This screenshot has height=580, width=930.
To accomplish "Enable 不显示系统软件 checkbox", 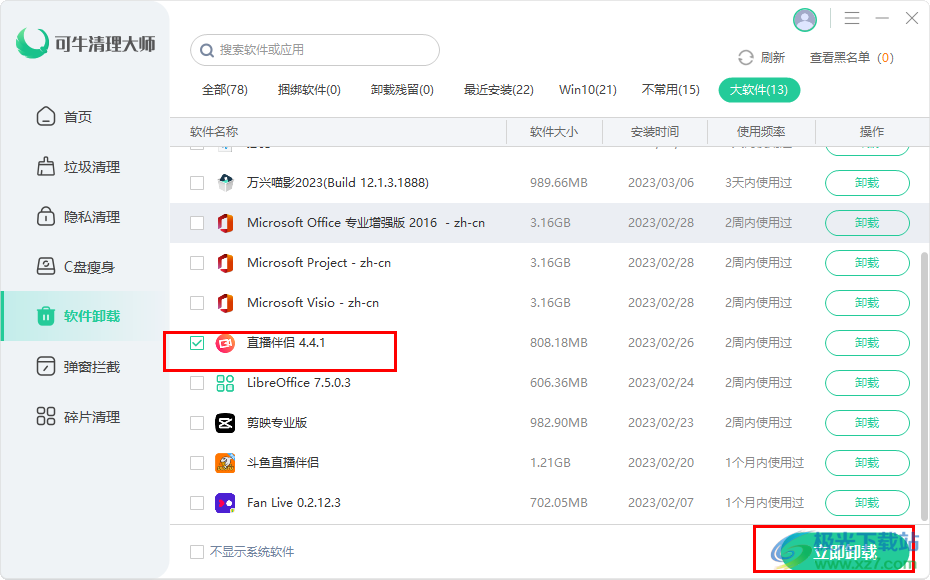I will click(x=197, y=552).
